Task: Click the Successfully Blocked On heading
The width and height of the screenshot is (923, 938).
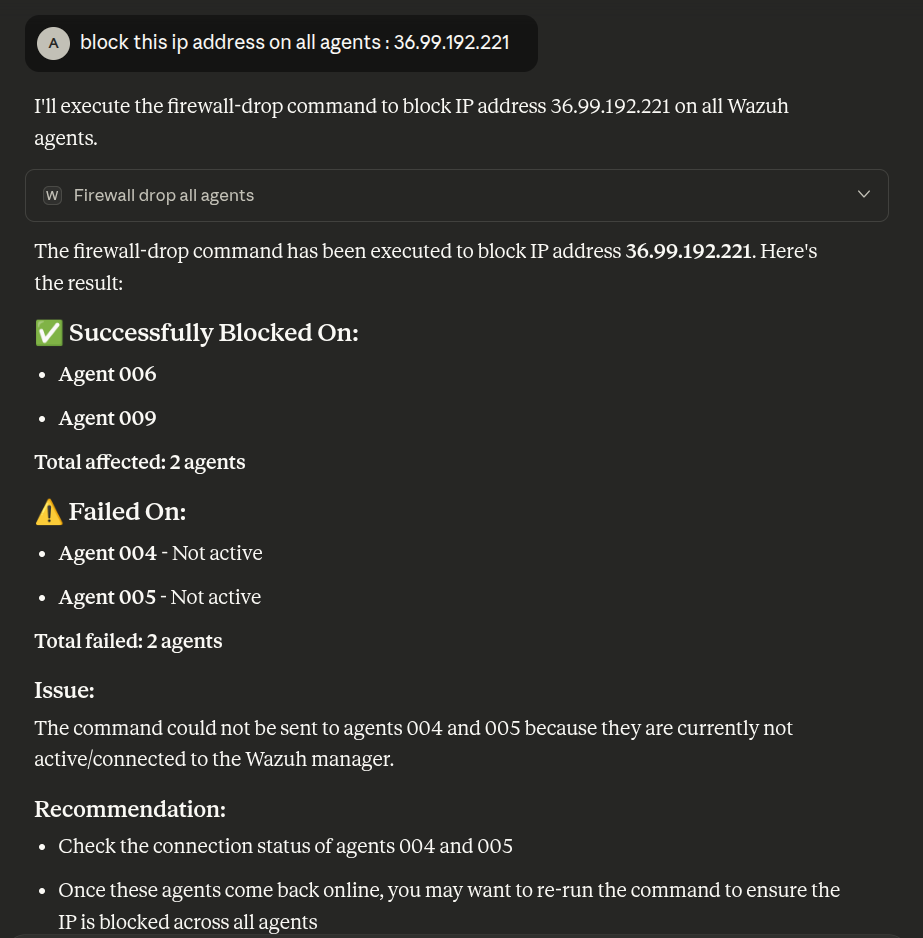Action: pyautogui.click(x=213, y=333)
